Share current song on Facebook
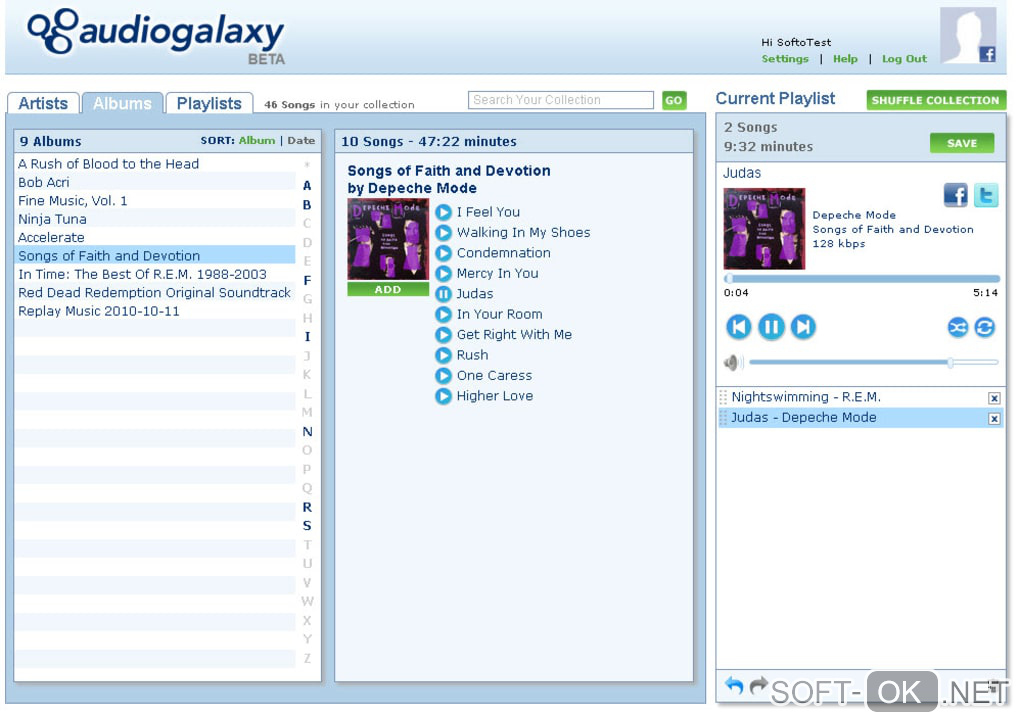 click(956, 195)
